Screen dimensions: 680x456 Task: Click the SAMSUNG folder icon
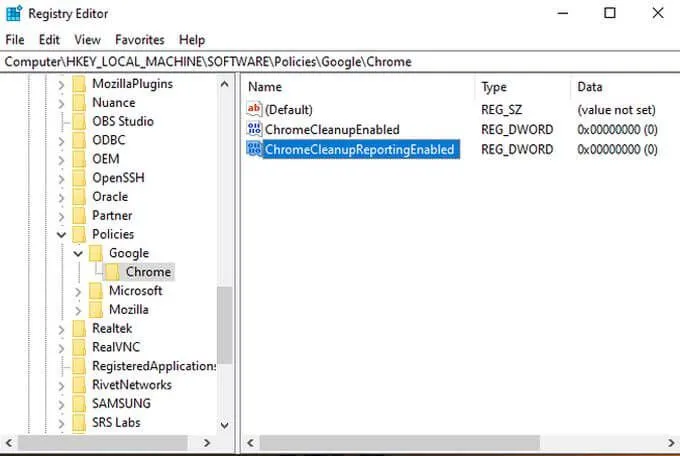[79, 404]
